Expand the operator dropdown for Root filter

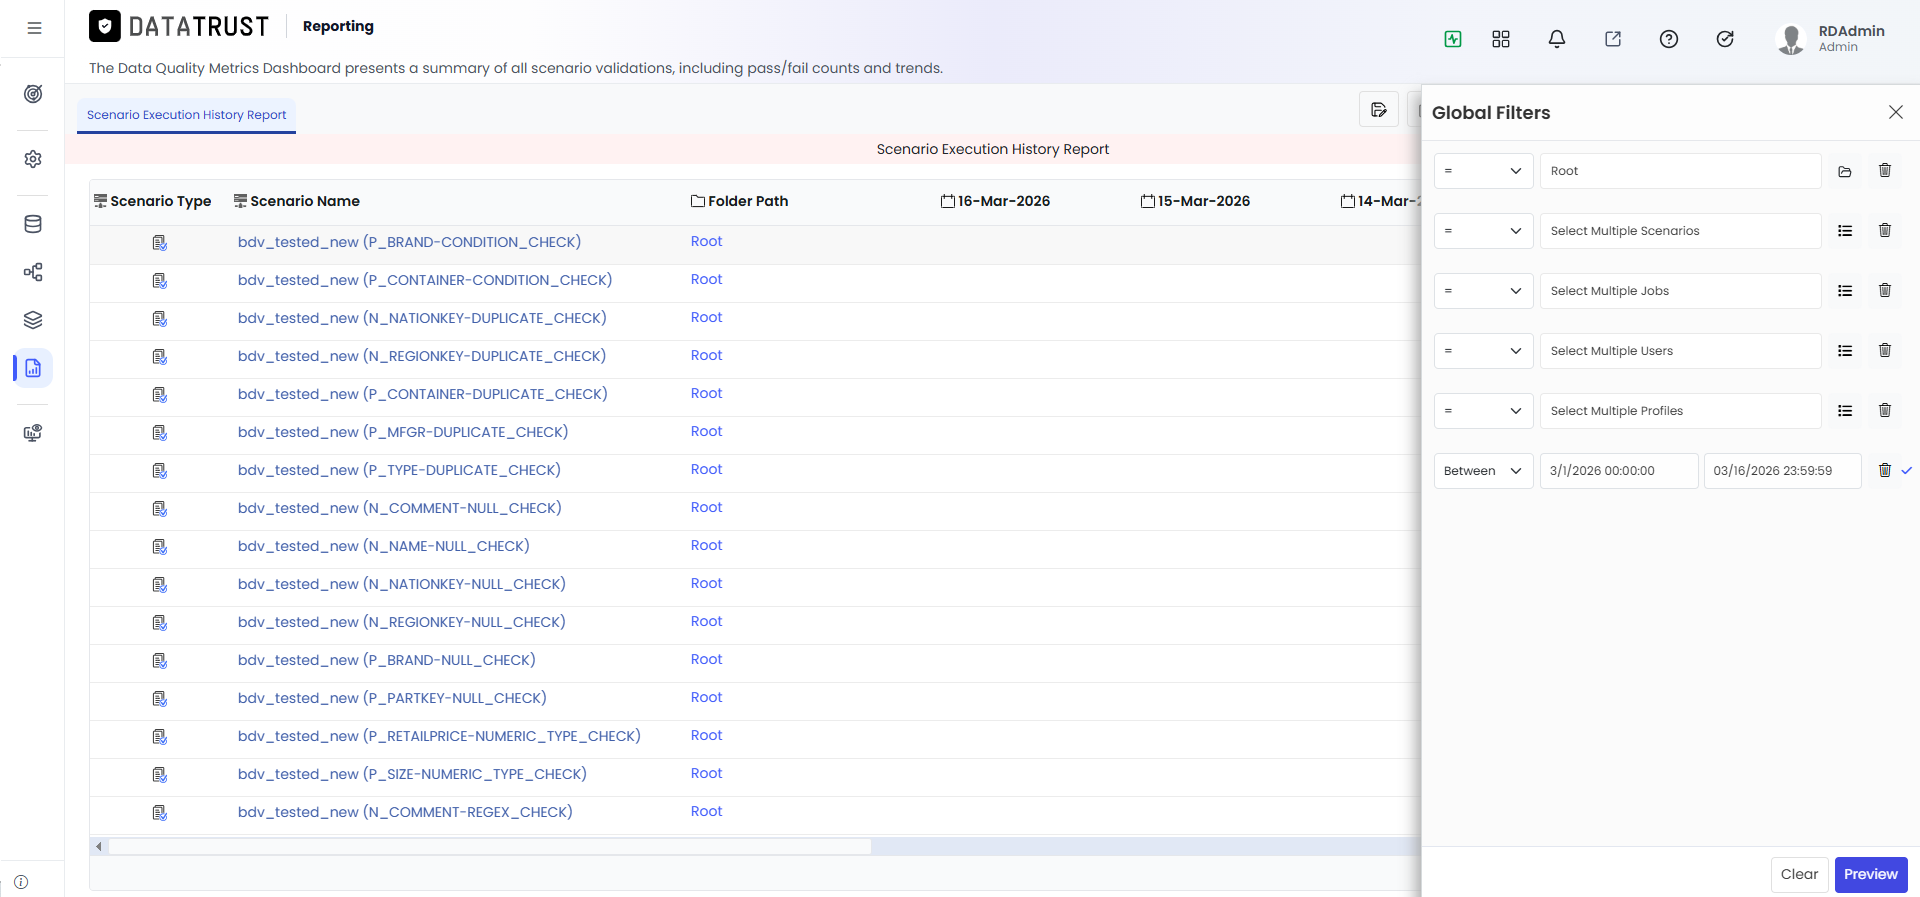pyautogui.click(x=1483, y=171)
